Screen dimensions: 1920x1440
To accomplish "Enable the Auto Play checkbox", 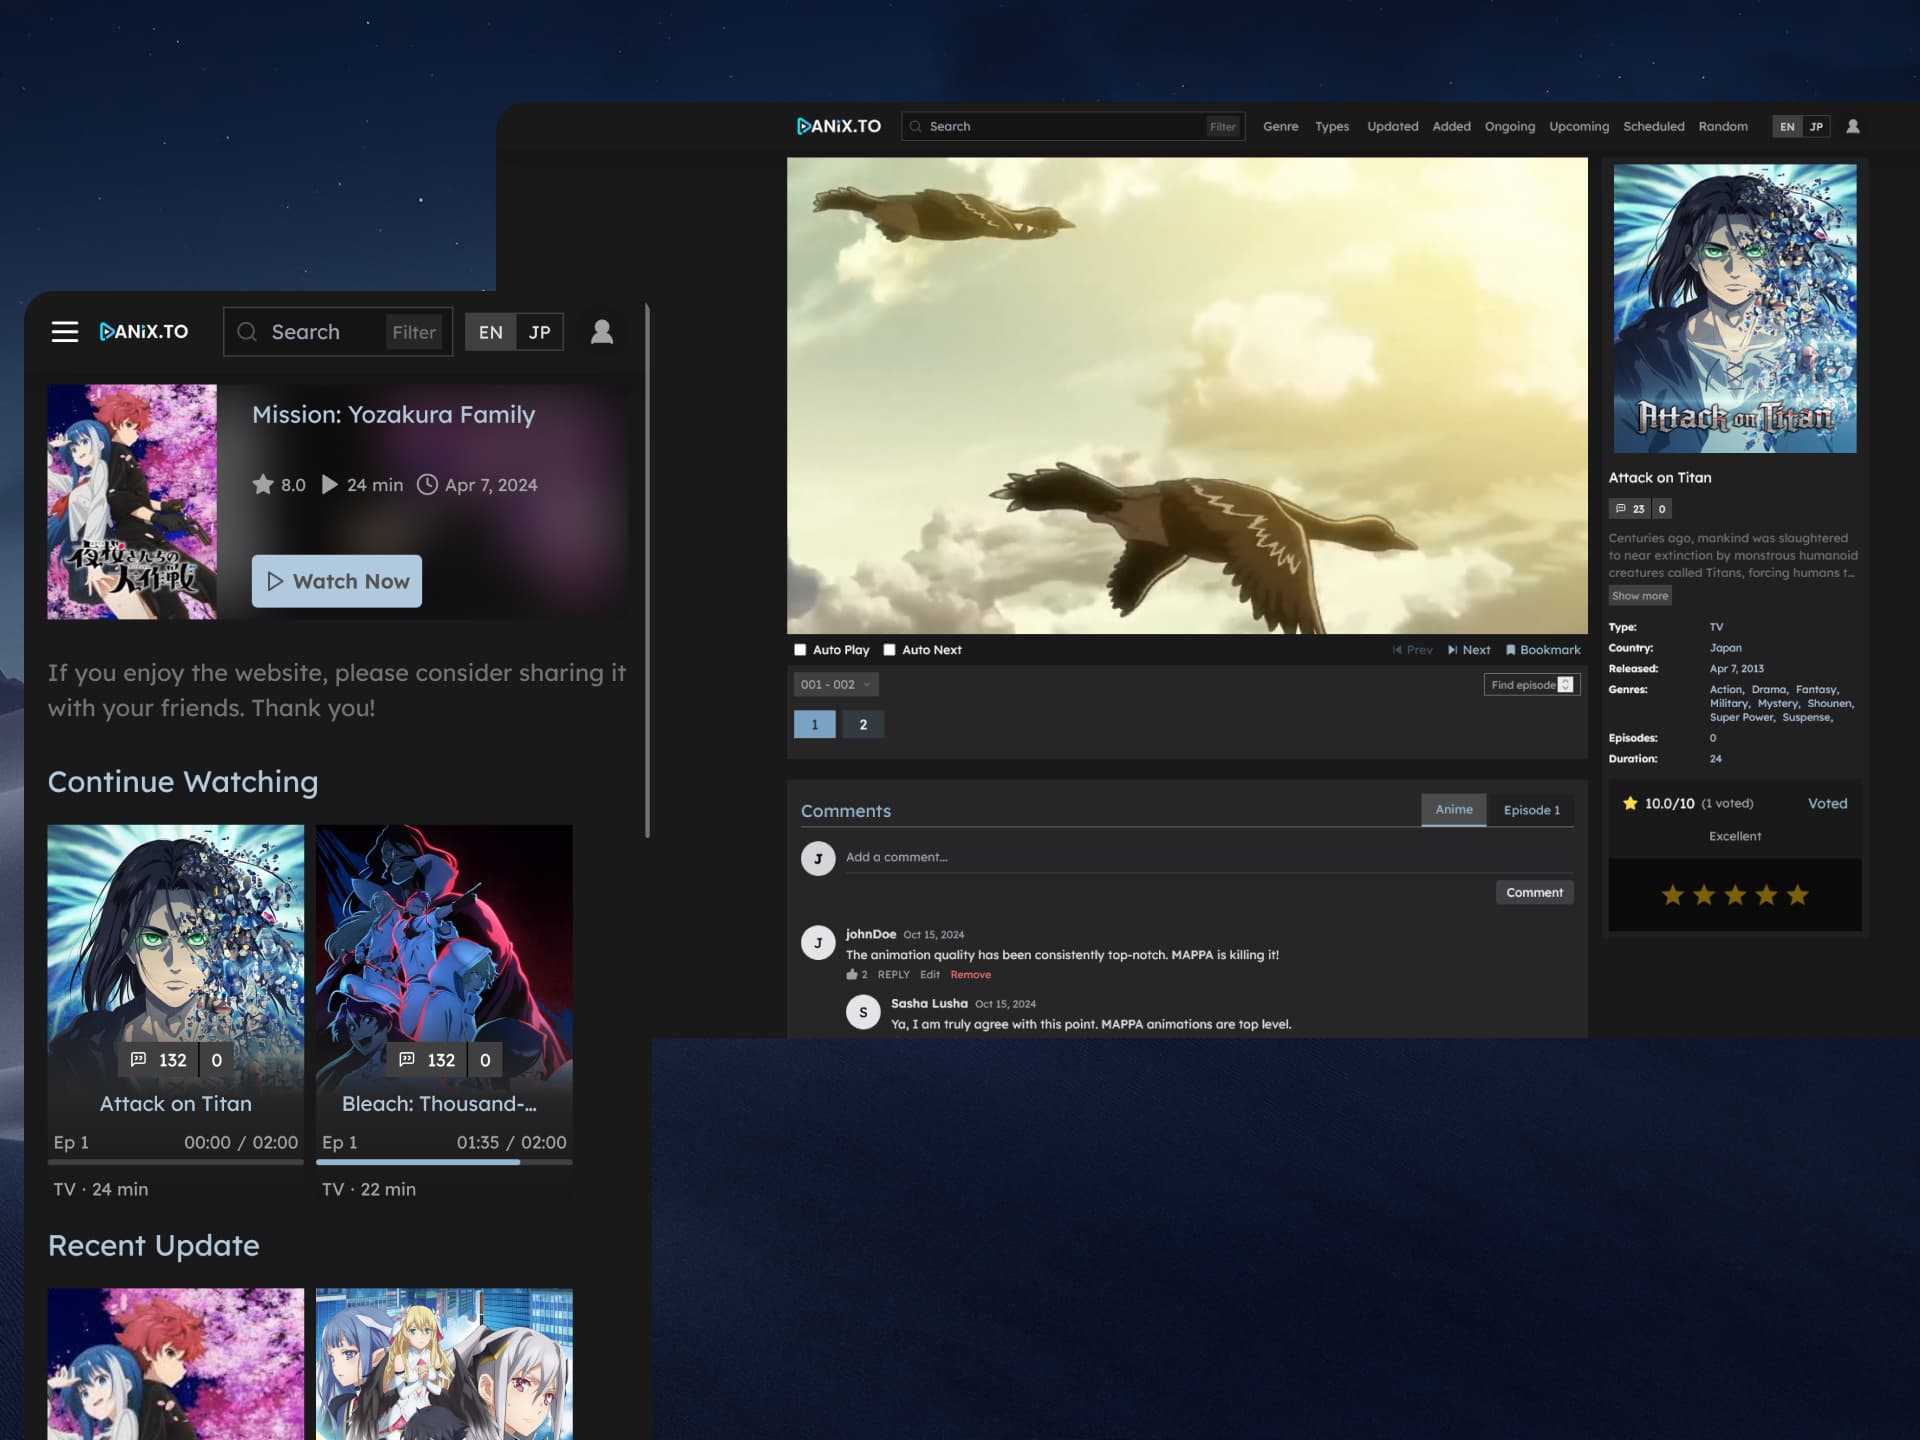I will tap(800, 650).
